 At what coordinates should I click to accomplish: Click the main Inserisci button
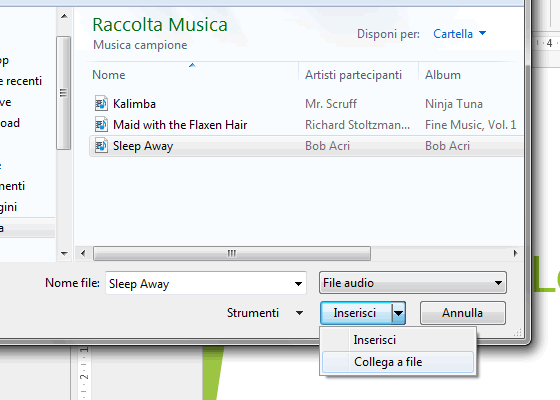[x=356, y=313]
